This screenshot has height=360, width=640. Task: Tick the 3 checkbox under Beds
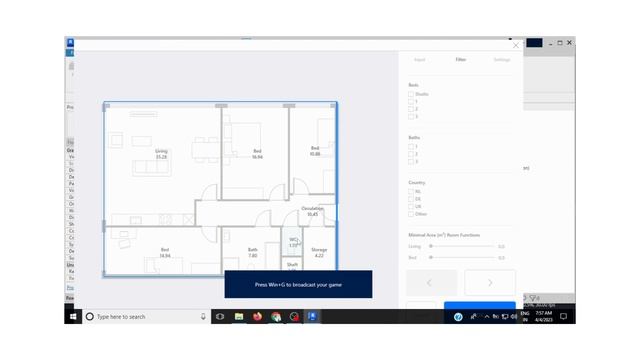click(411, 117)
